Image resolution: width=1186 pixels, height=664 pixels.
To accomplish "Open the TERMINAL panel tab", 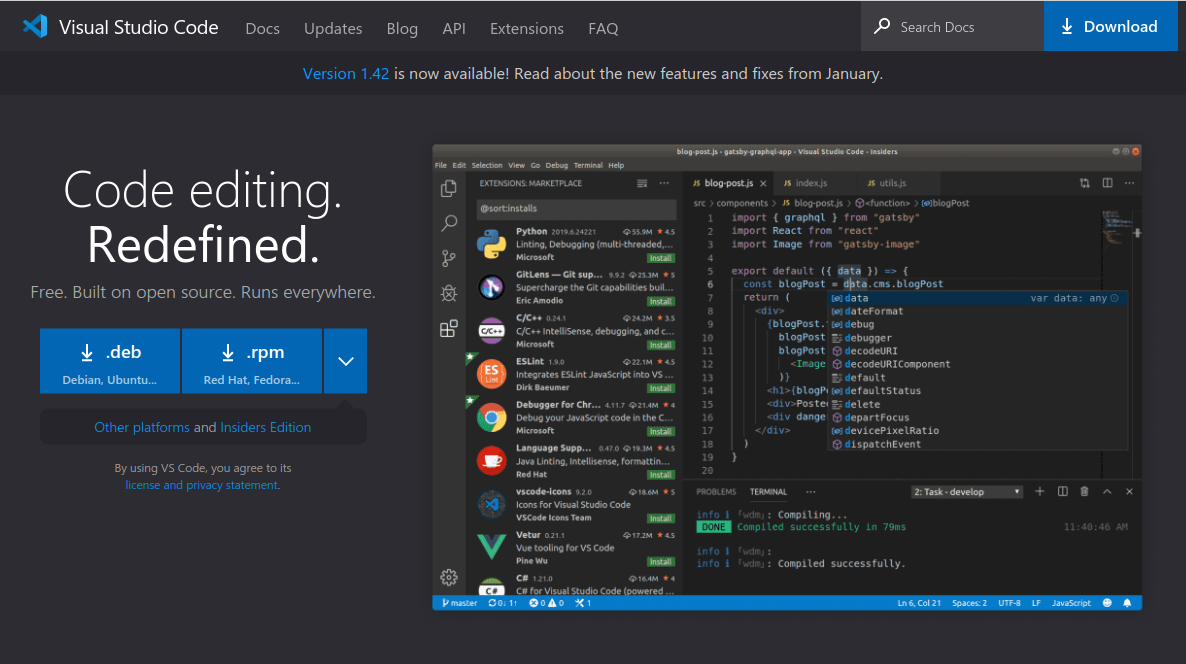I will pos(768,492).
